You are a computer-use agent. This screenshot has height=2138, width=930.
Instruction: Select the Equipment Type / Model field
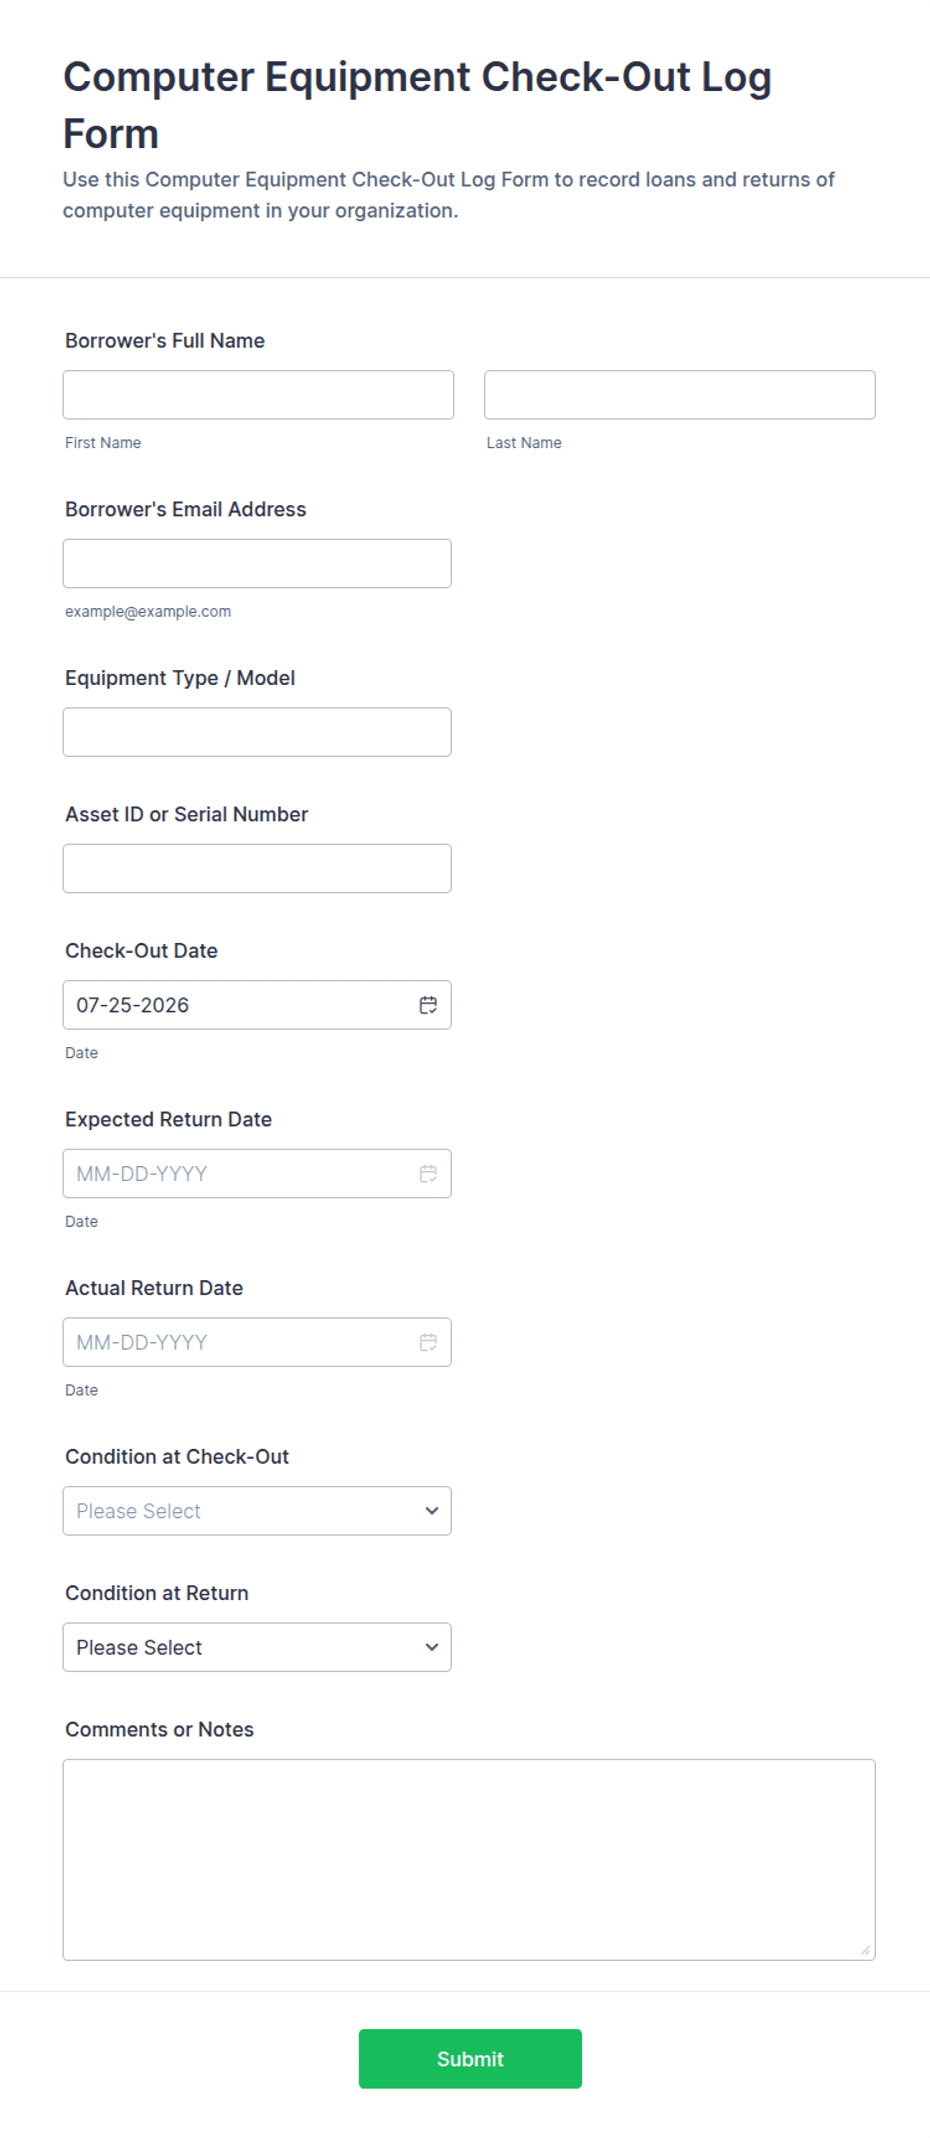(x=257, y=733)
